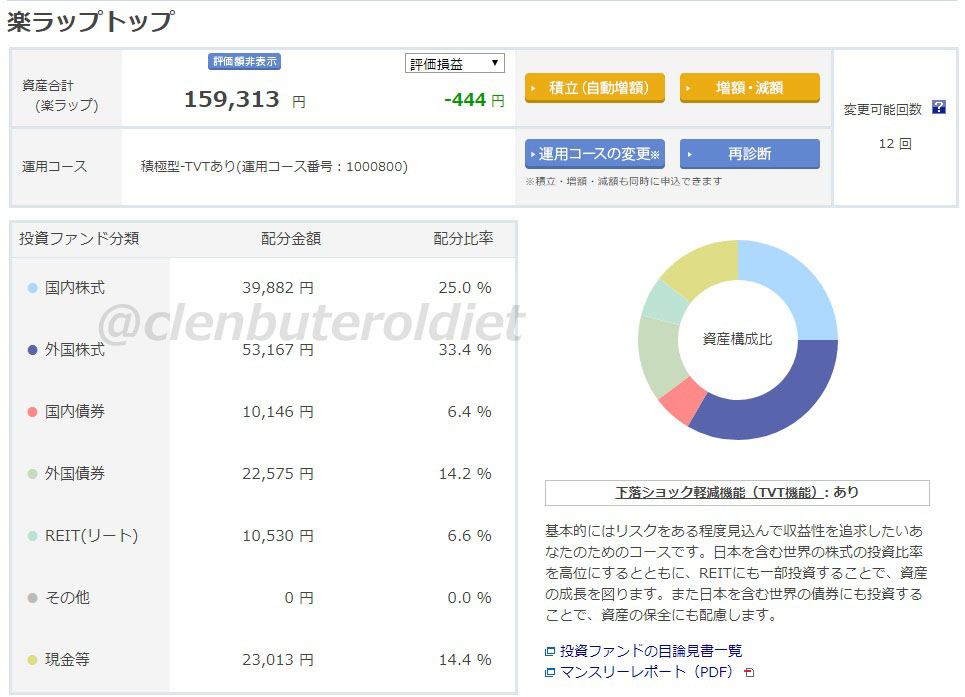Viewport: 965px width, 697px height.
Task: Open 下落ショック軽減機能（TVT機能） link
Action: click(x=719, y=492)
